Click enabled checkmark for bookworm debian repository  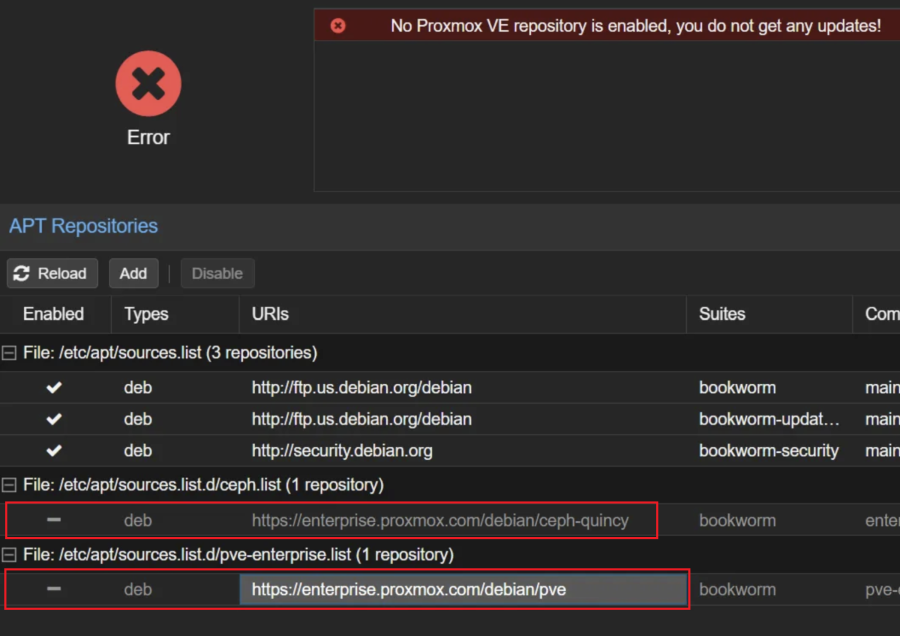54,388
